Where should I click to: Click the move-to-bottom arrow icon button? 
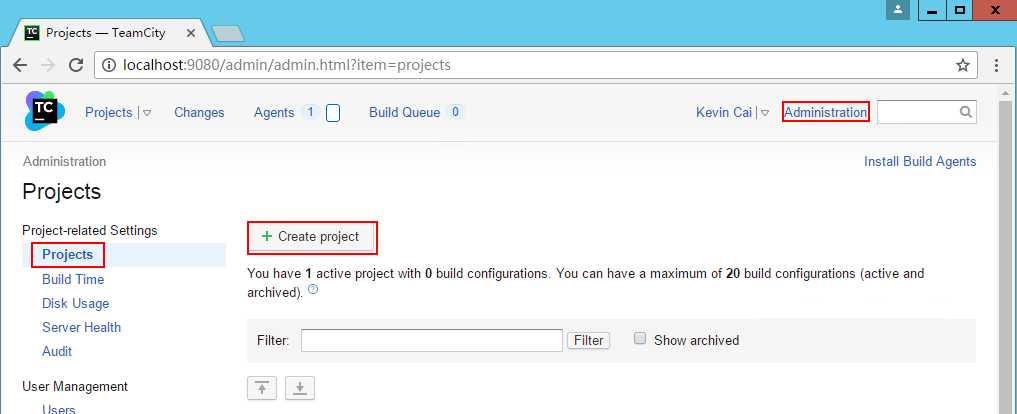coord(300,388)
